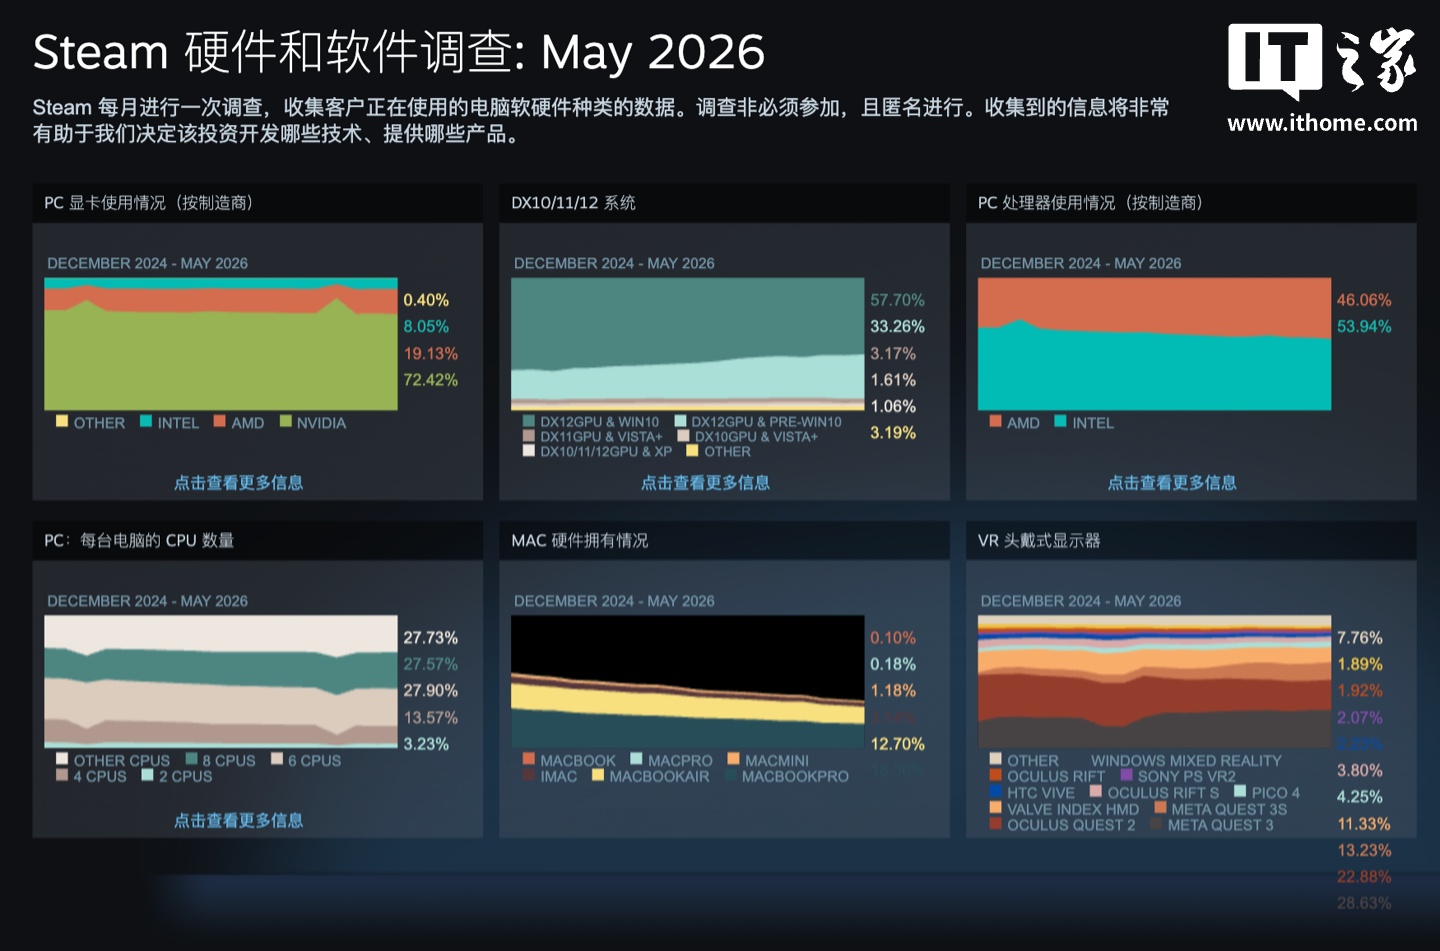Image resolution: width=1440 pixels, height=951 pixels.
Task: Open 点击查看更多信息 link under PC 显卡使用情况 chart
Action: click(x=238, y=482)
